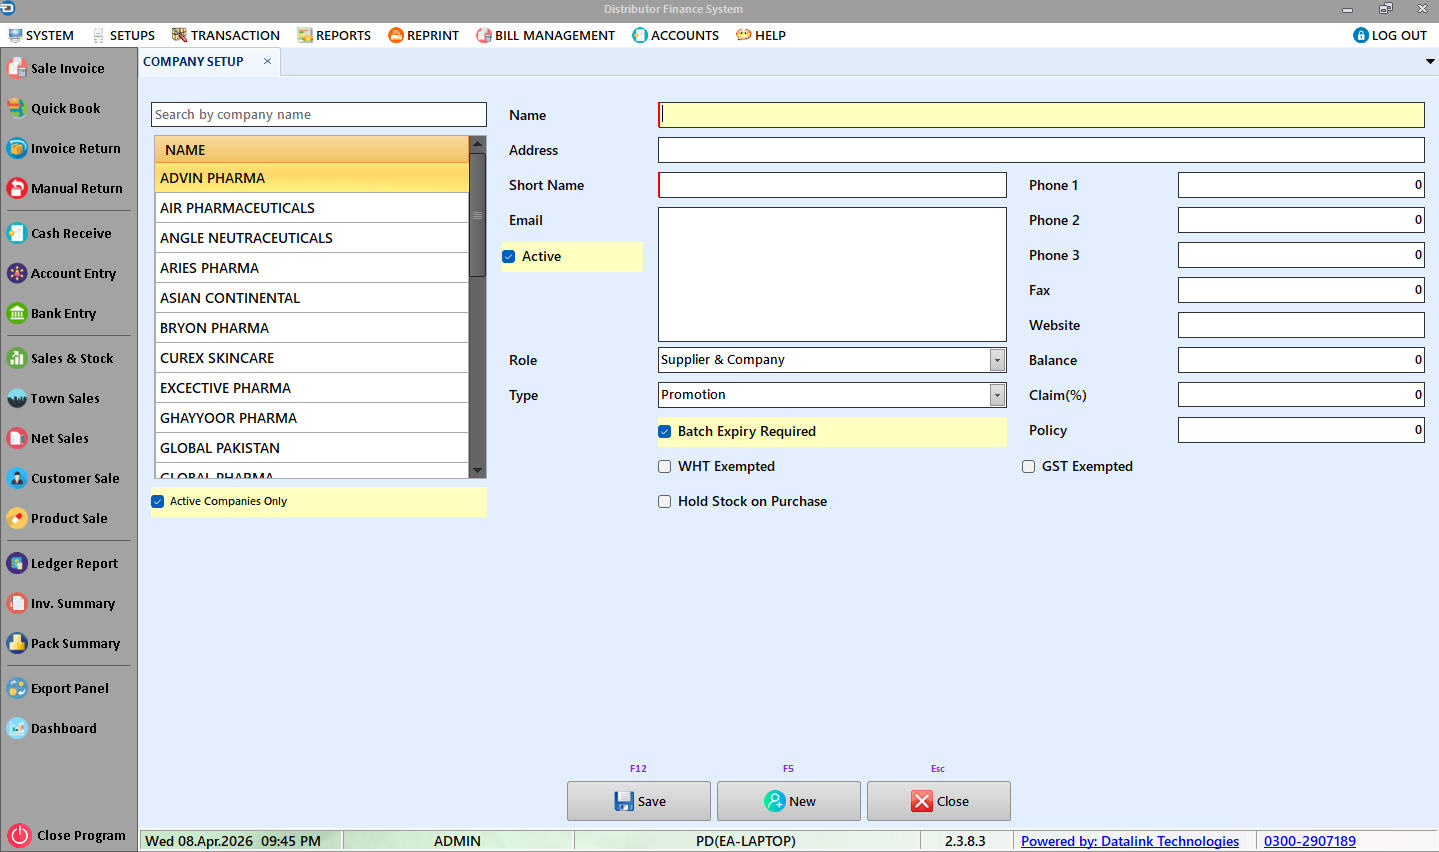Select ADVIN PHARMA in company list
The image size is (1439, 852).
pos(312,178)
